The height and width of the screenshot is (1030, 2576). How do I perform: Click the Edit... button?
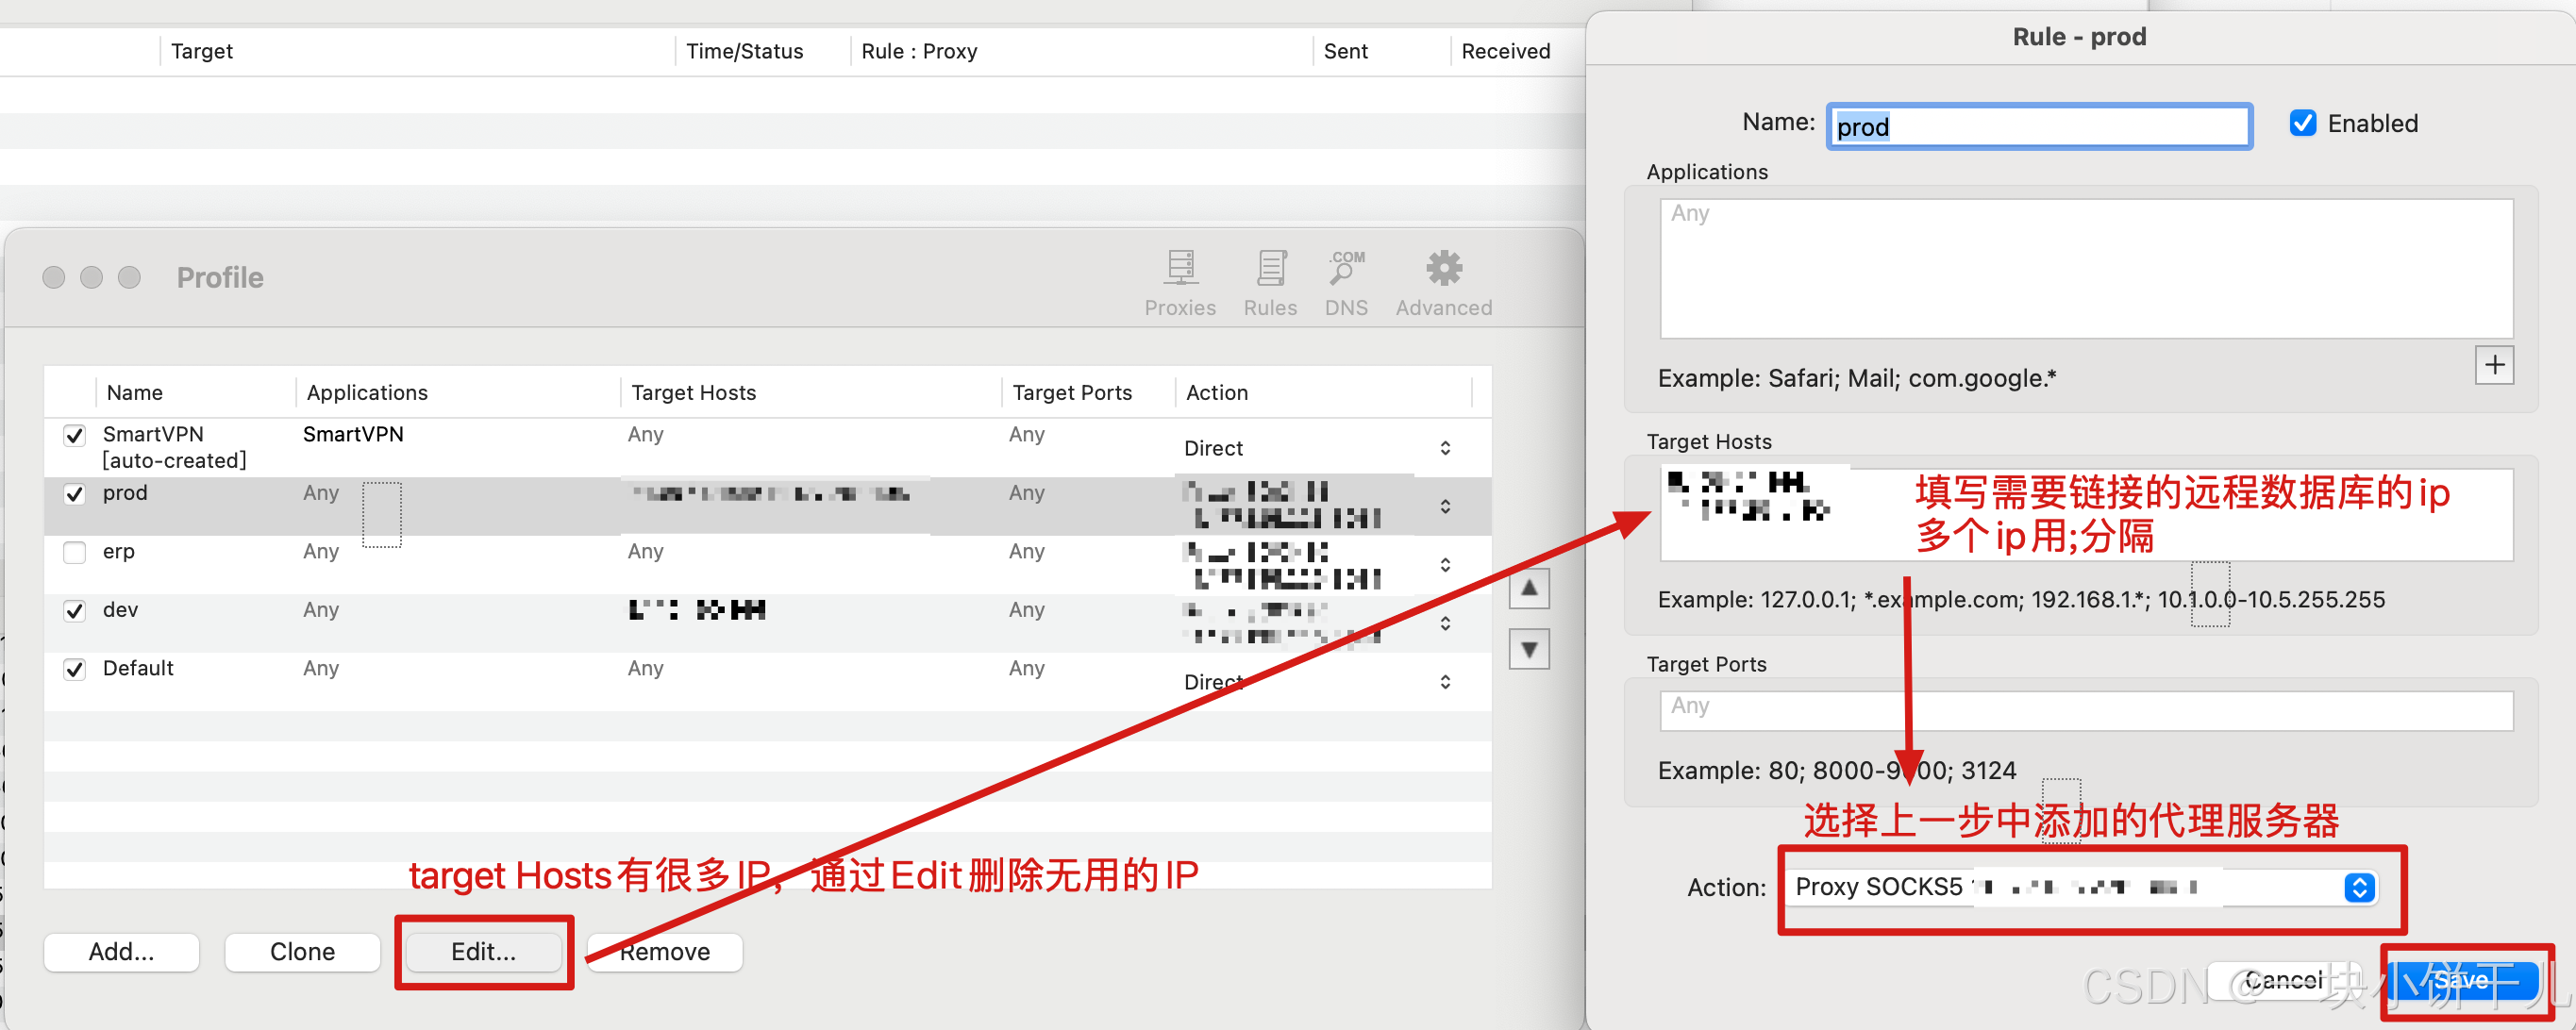[483, 951]
